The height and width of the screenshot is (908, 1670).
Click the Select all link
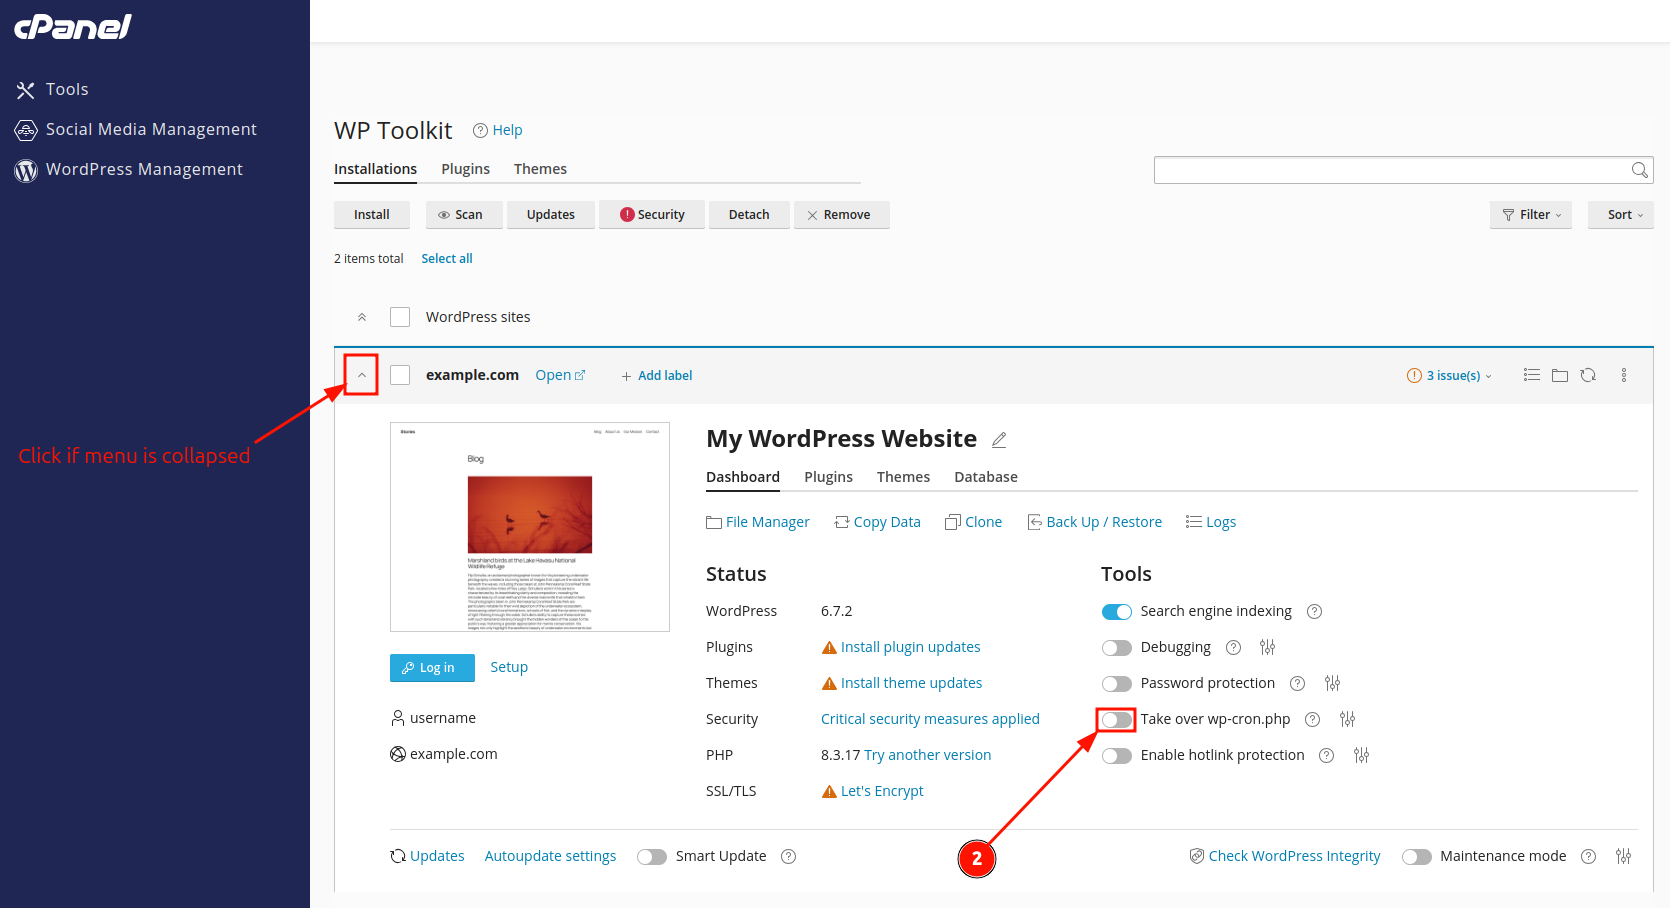tap(447, 259)
